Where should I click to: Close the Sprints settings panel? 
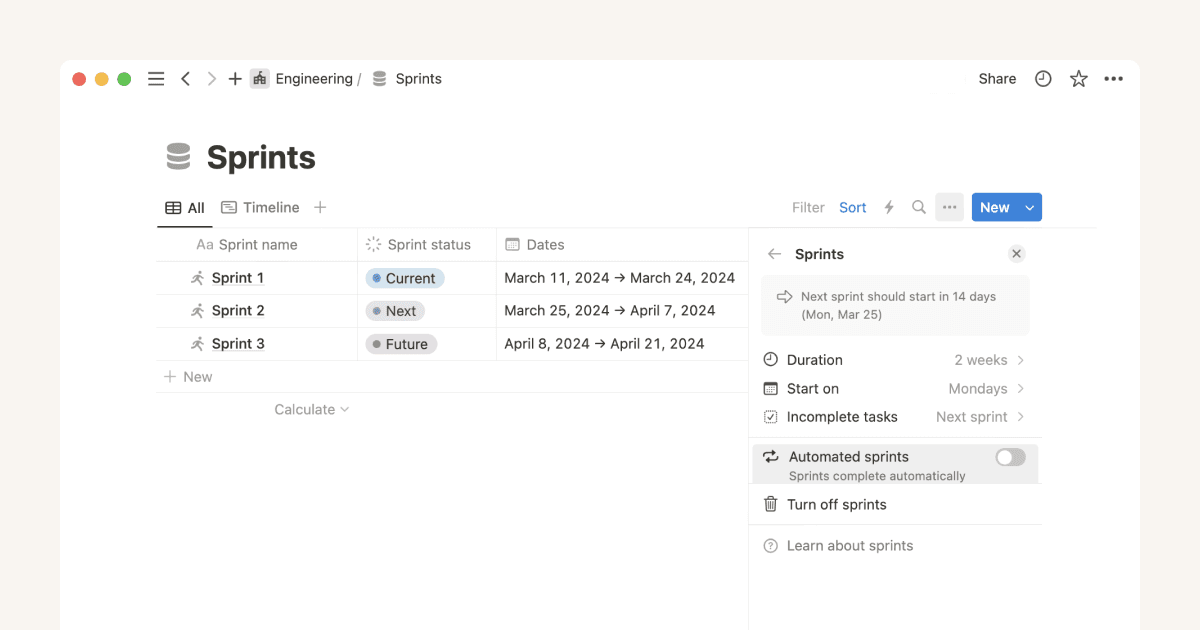tap(1016, 253)
